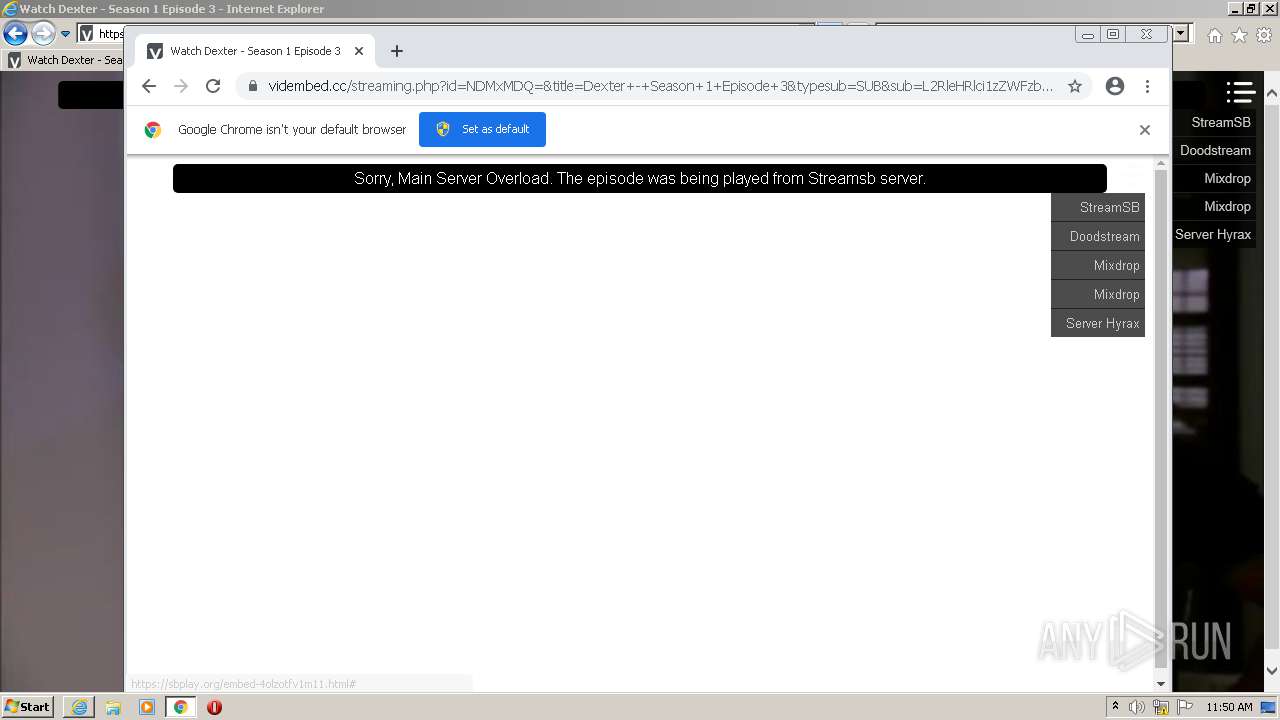Go forward in Internet Explorer

point(43,33)
